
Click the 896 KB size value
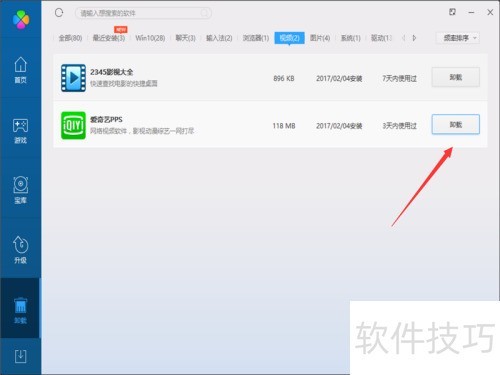(x=284, y=79)
